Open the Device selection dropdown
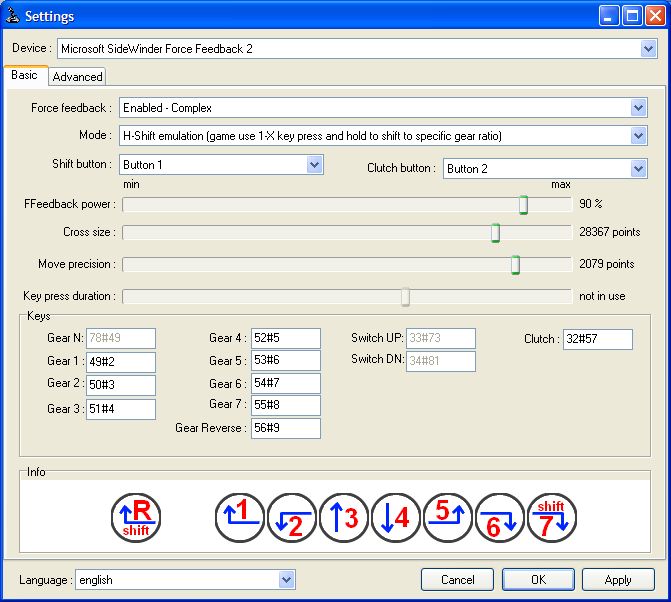This screenshot has height=602, width=671. [648, 48]
